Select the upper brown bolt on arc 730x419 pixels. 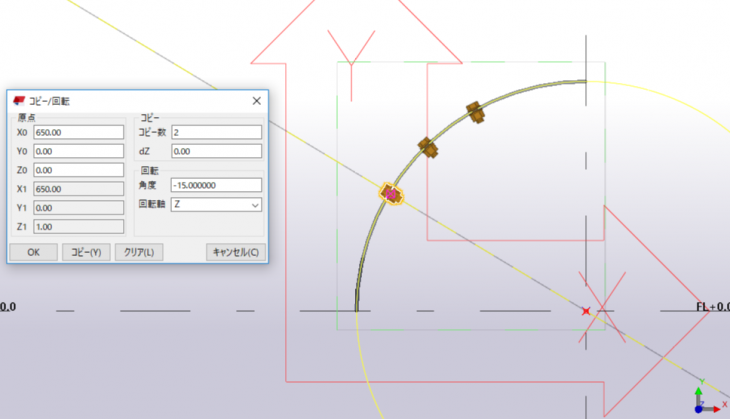[x=476, y=113]
